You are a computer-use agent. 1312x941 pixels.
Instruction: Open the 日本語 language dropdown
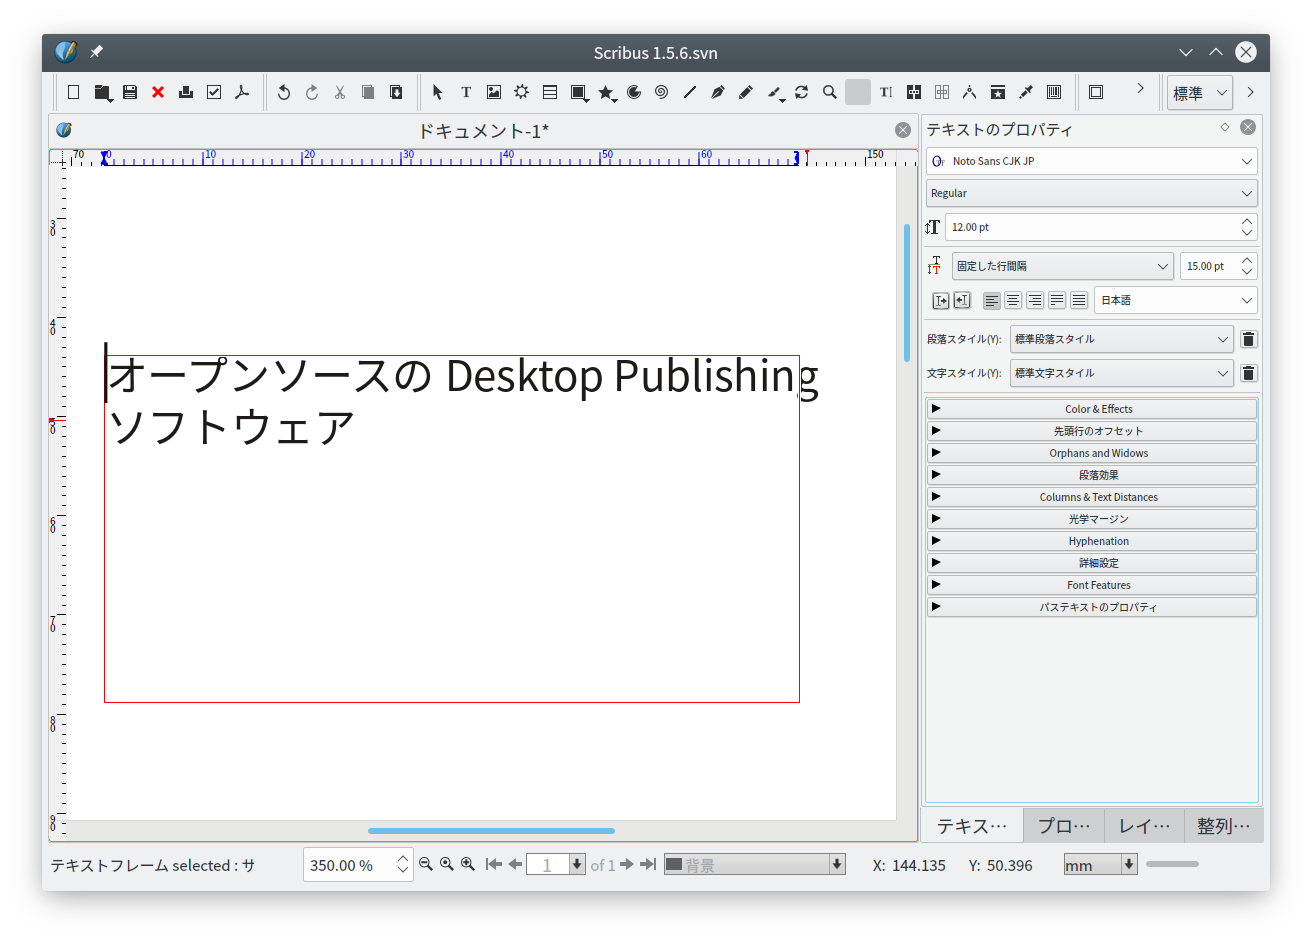[x=1175, y=300]
